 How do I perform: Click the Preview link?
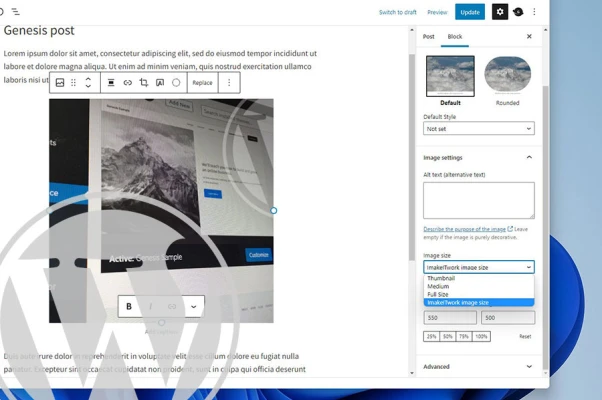(x=437, y=12)
